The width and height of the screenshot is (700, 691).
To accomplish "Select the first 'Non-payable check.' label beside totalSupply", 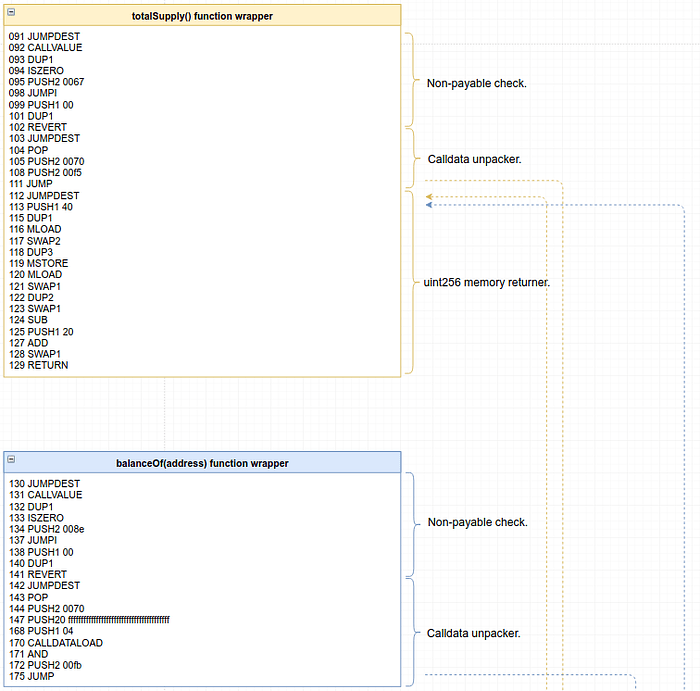I will [477, 83].
